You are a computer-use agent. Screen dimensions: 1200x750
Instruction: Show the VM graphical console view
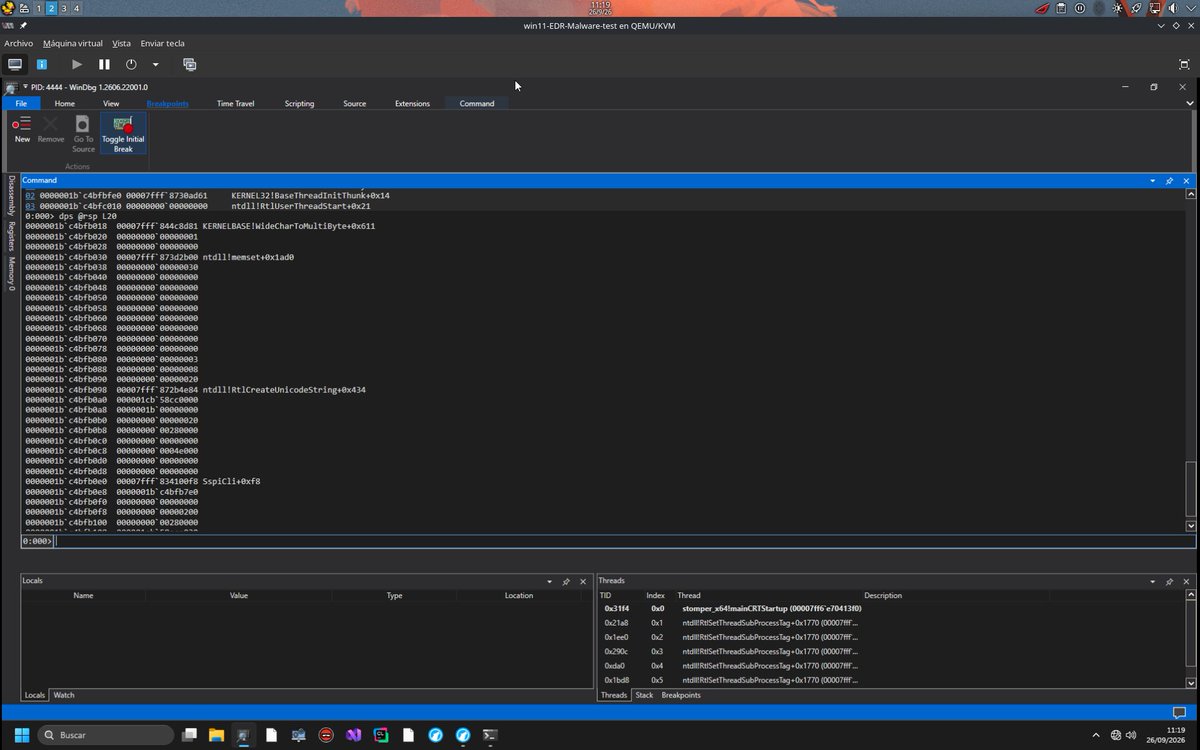point(15,64)
